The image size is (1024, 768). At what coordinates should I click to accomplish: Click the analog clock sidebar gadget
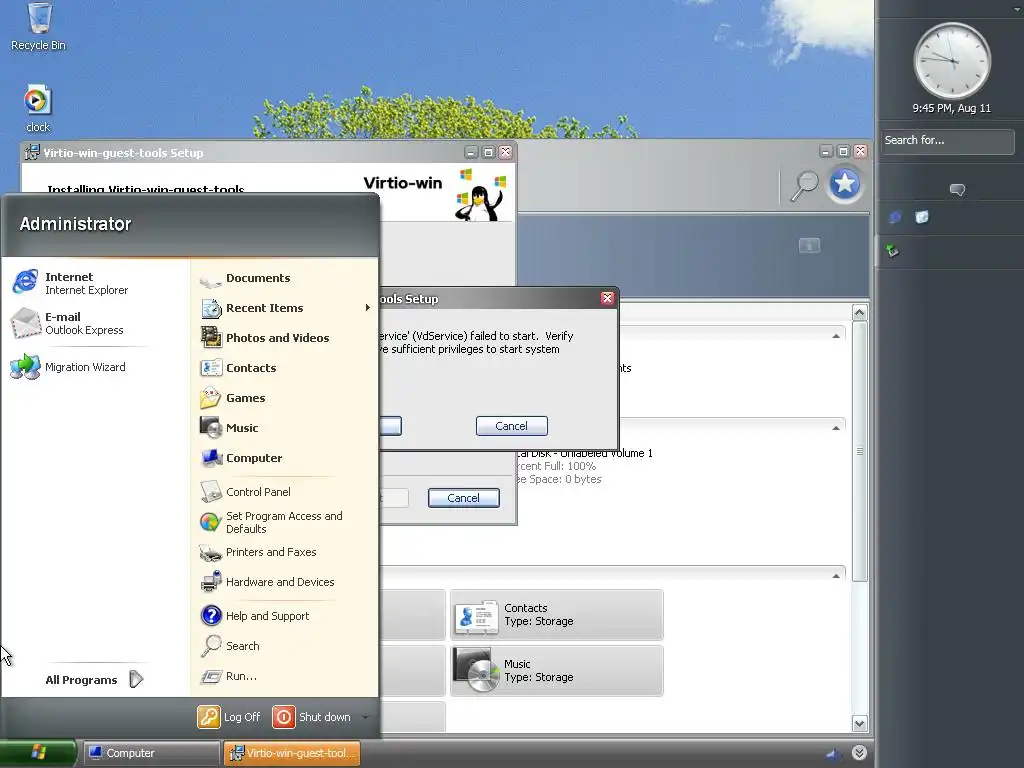pos(952,61)
